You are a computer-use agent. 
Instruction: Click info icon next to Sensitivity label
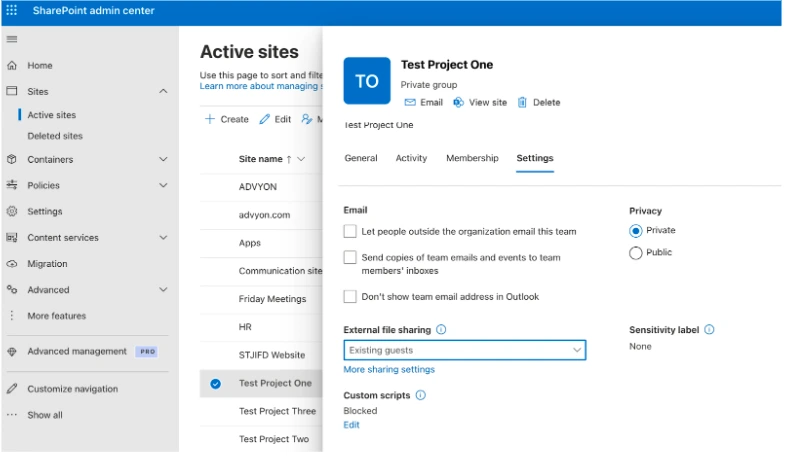click(710, 329)
